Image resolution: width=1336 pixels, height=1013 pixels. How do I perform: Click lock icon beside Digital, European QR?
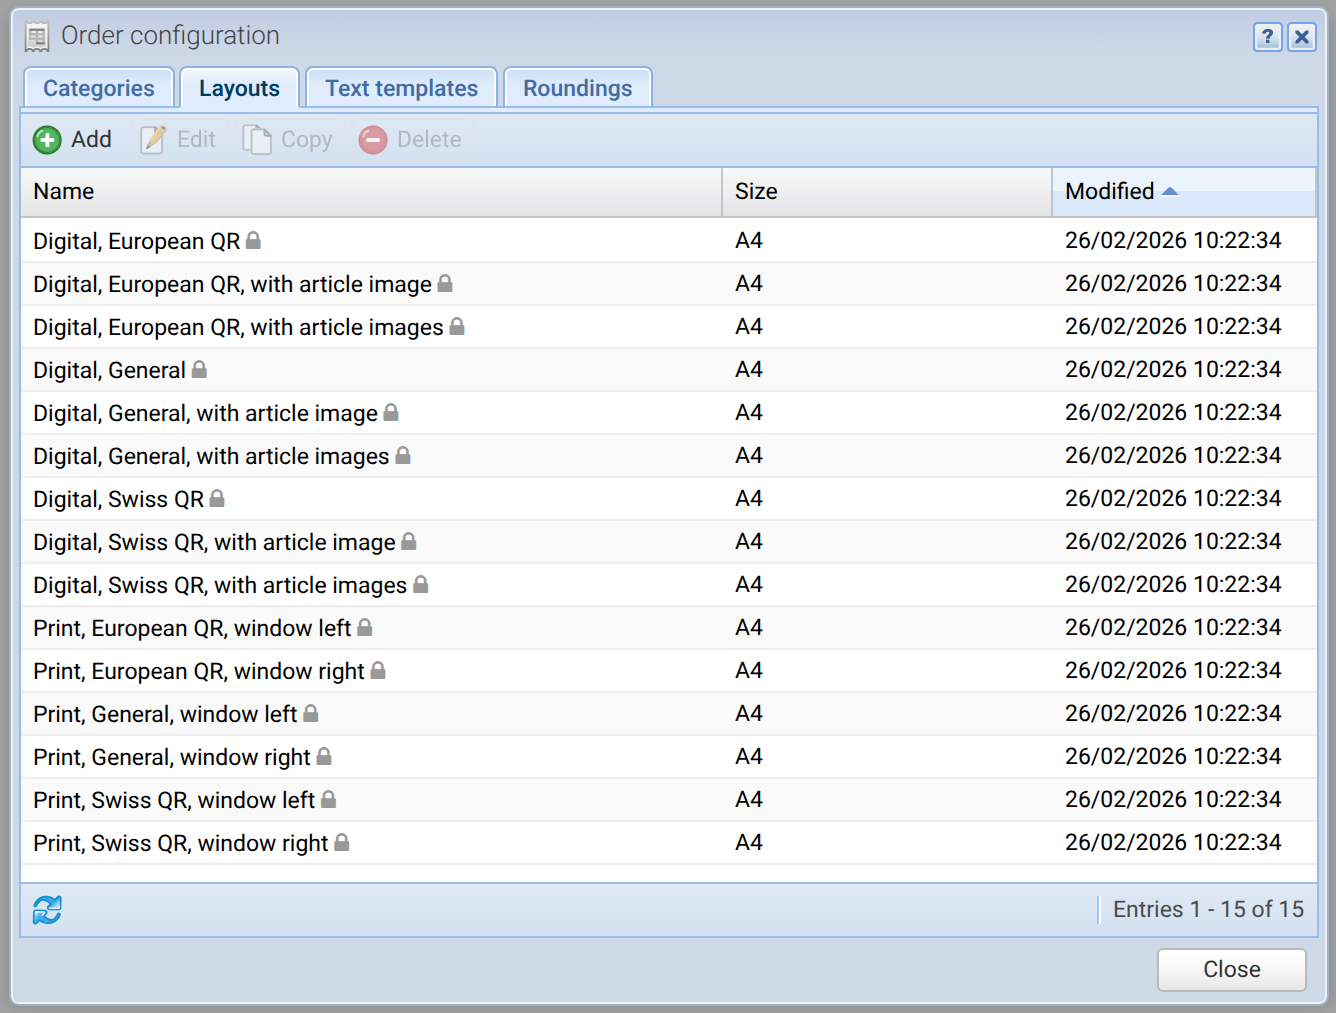[x=254, y=240]
